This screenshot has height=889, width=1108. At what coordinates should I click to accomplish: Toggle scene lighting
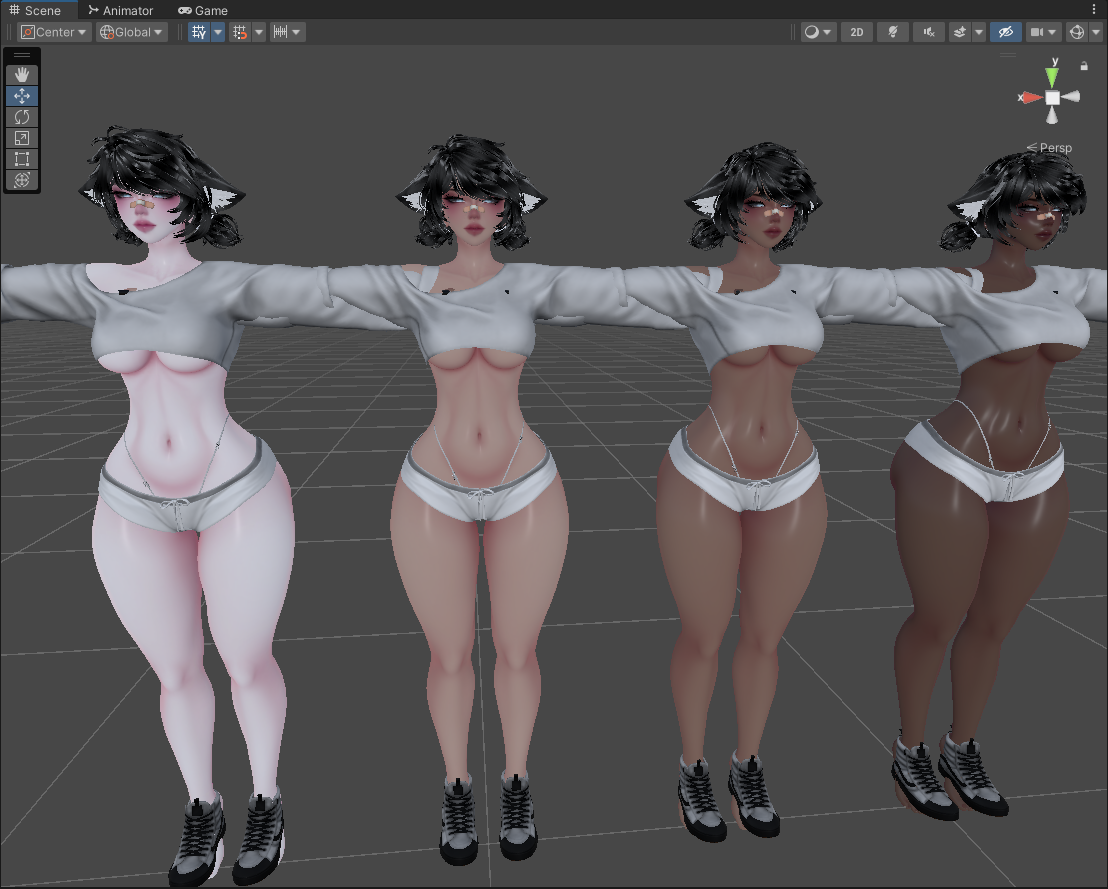coord(893,32)
